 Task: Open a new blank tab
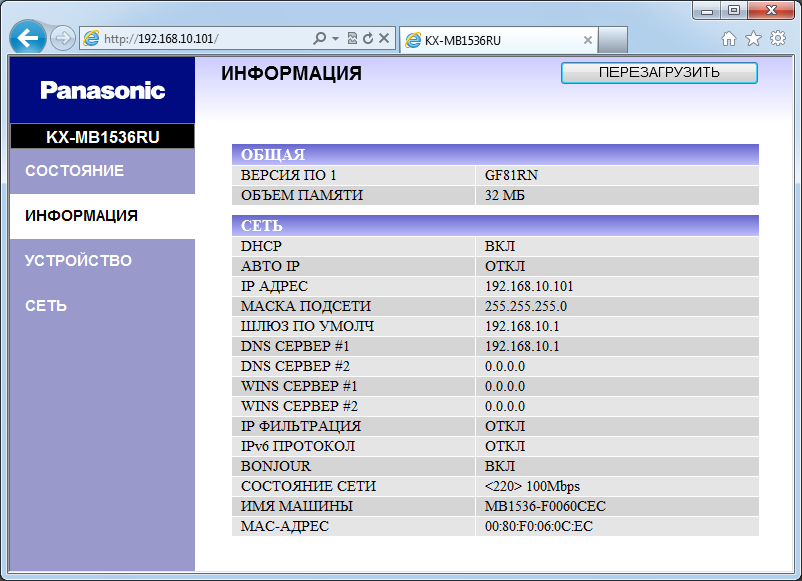pyautogui.click(x=613, y=40)
